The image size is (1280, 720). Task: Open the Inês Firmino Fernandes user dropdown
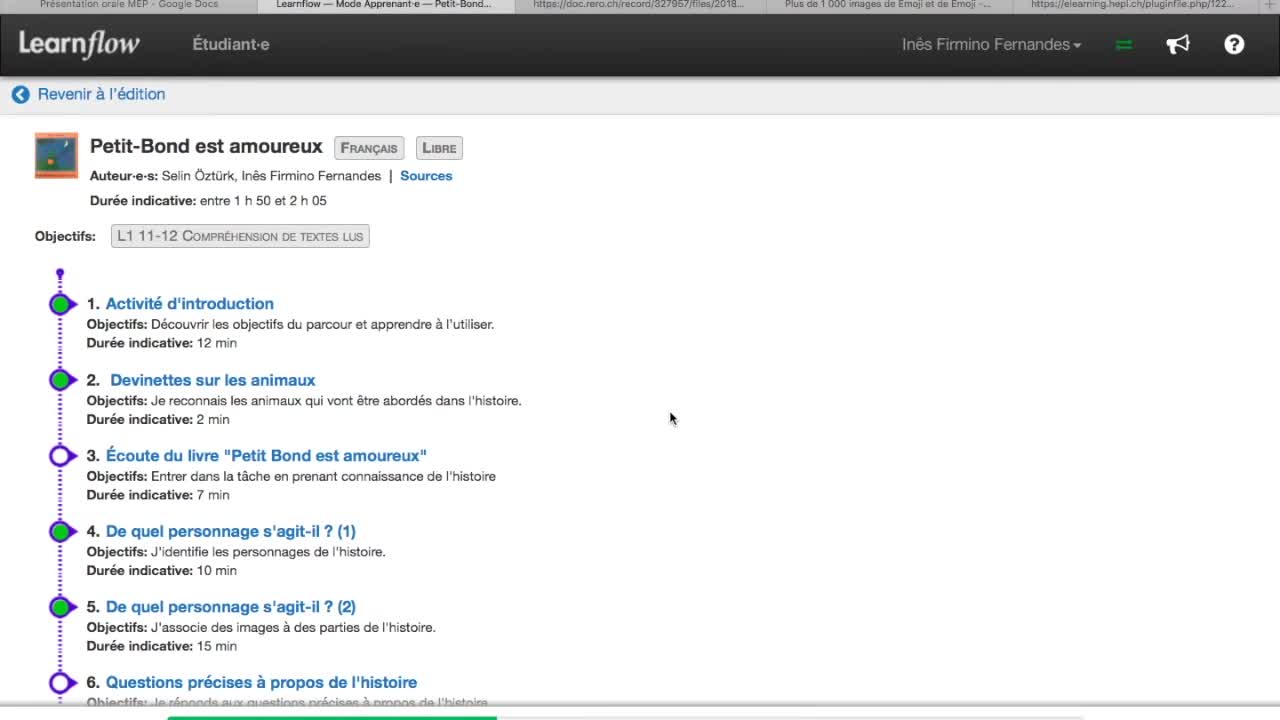coord(990,45)
